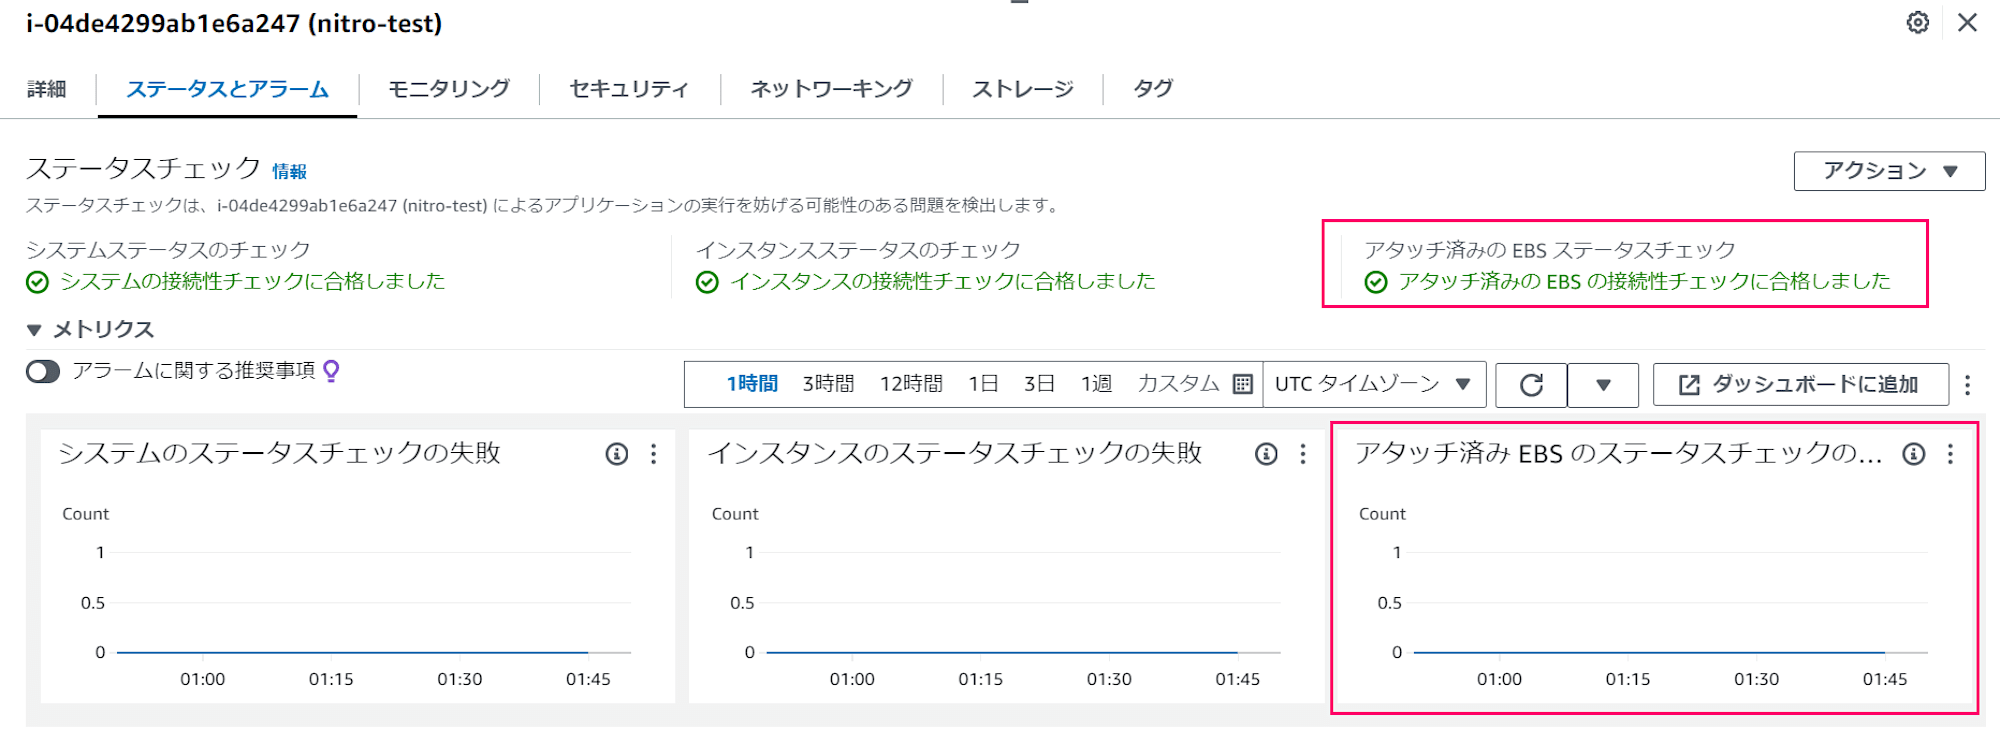
Task: Select the 1日 time range
Action: coord(983,384)
